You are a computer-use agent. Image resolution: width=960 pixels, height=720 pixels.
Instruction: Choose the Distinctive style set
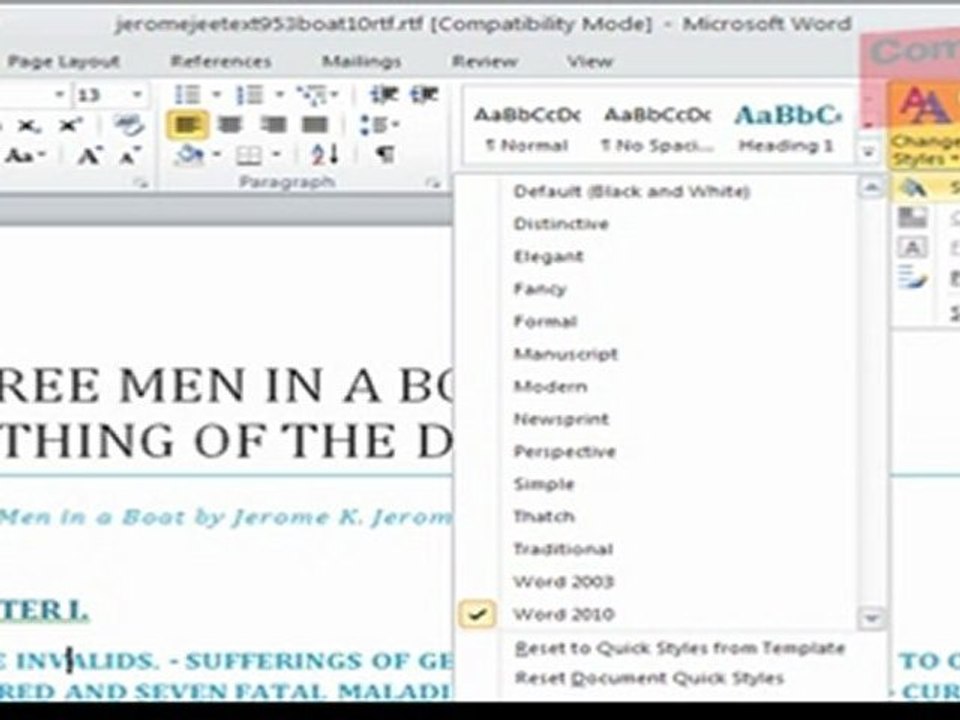(x=561, y=224)
